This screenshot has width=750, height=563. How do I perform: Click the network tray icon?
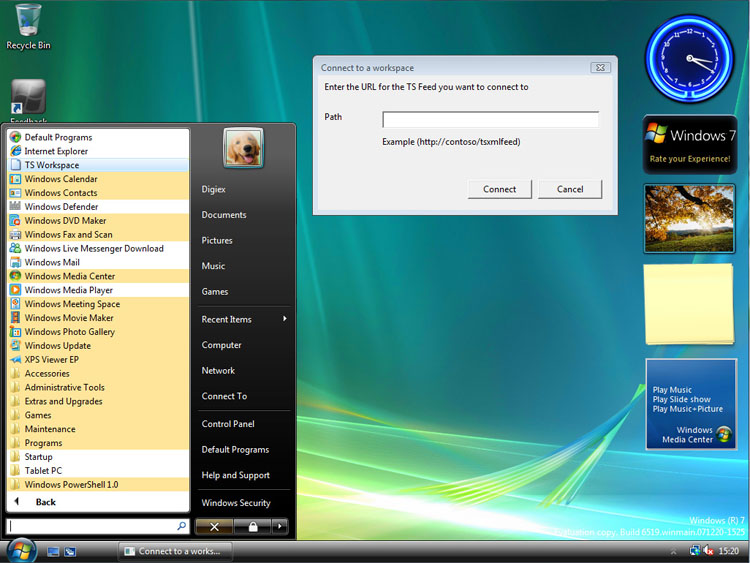coord(695,551)
